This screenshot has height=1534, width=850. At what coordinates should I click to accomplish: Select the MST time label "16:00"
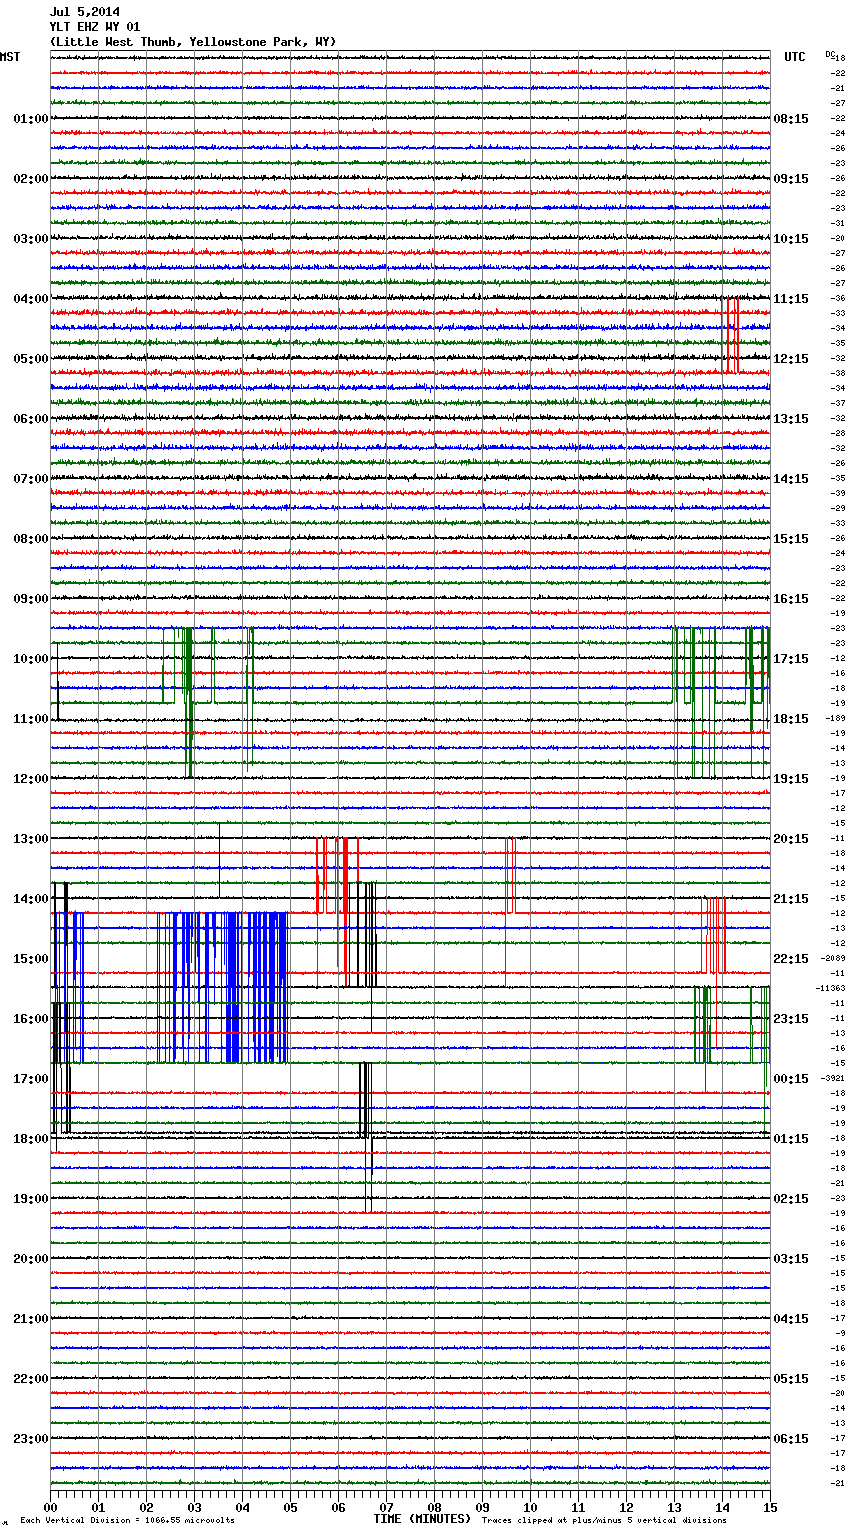[x=31, y=1019]
